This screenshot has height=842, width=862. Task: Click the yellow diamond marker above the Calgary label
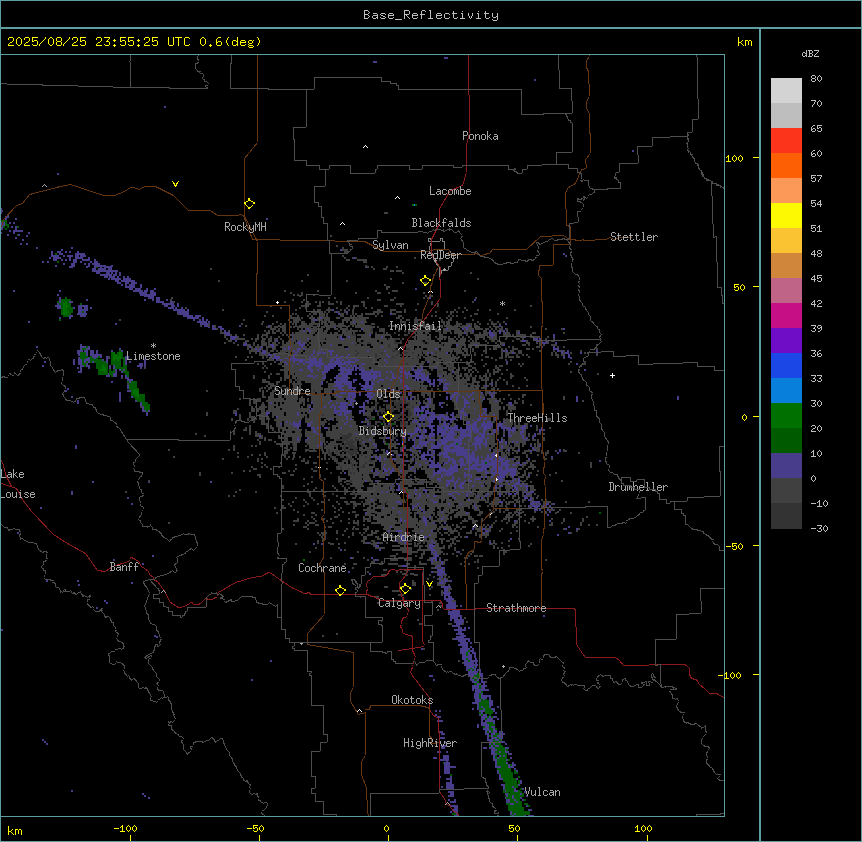click(x=405, y=589)
